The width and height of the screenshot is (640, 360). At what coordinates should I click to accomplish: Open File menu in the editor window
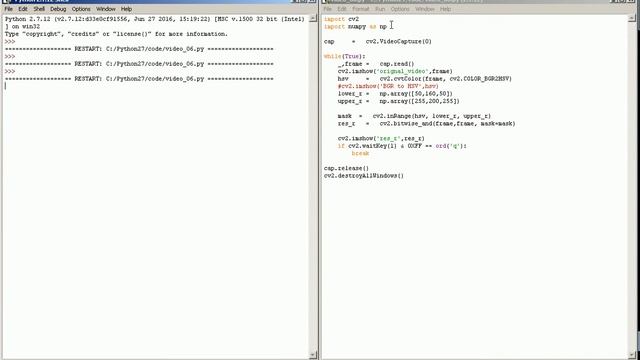tap(328, 9)
